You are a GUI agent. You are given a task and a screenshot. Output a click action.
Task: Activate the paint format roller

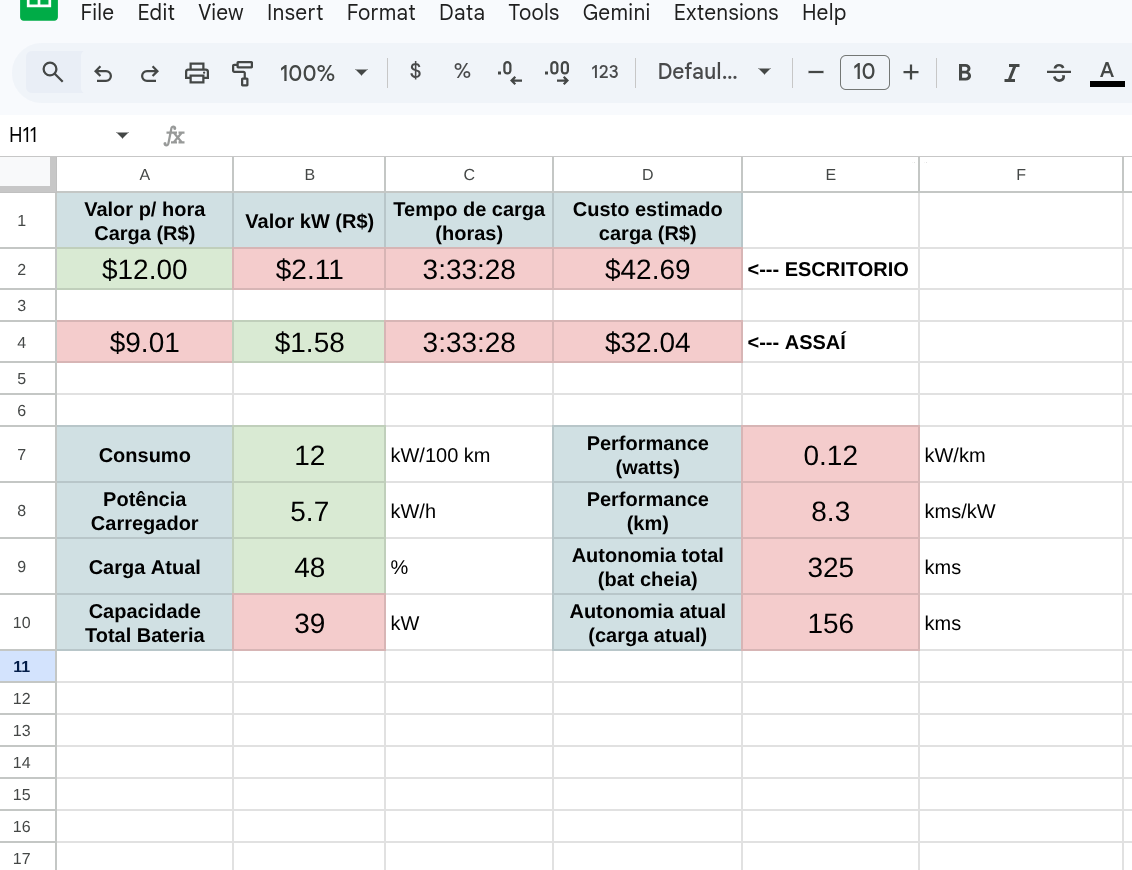(x=242, y=72)
